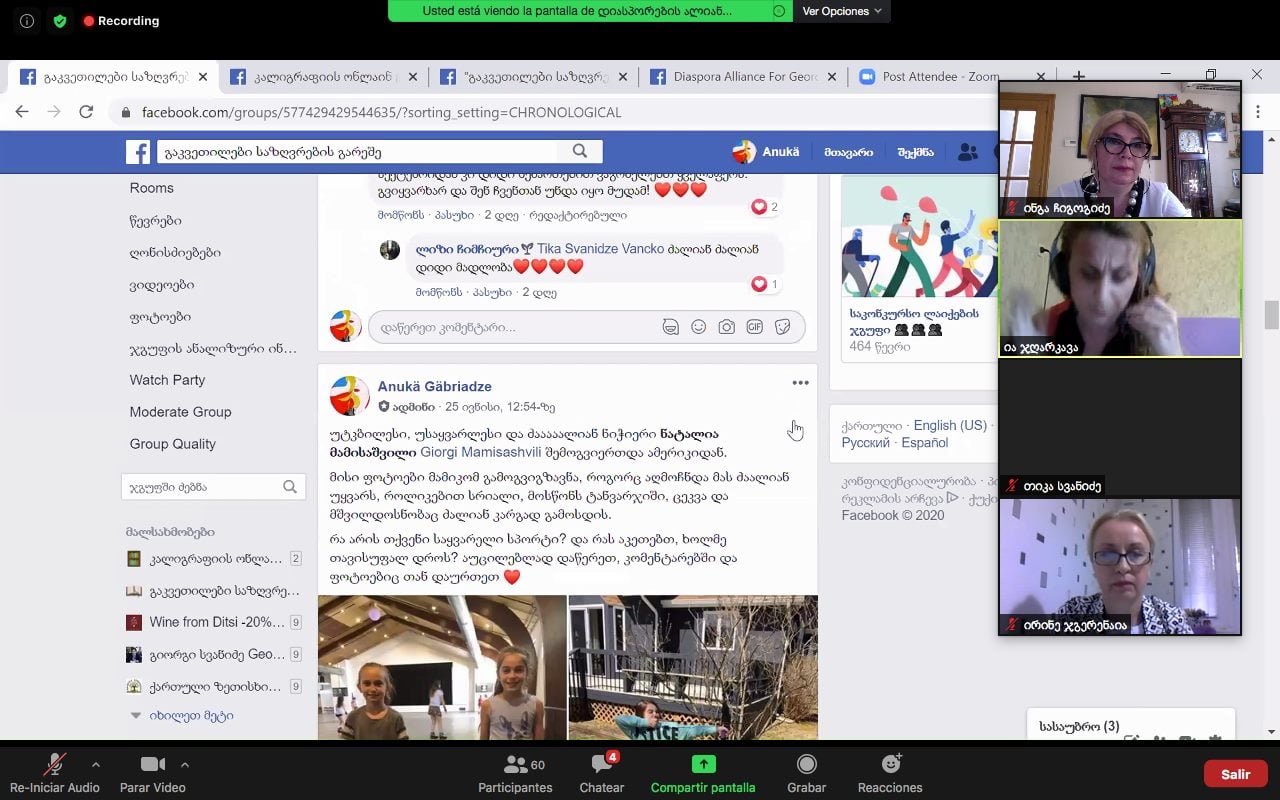The width and height of the screenshot is (1280, 800).
Task: Open the outdoor porch photo thumbnail
Action: (693, 667)
